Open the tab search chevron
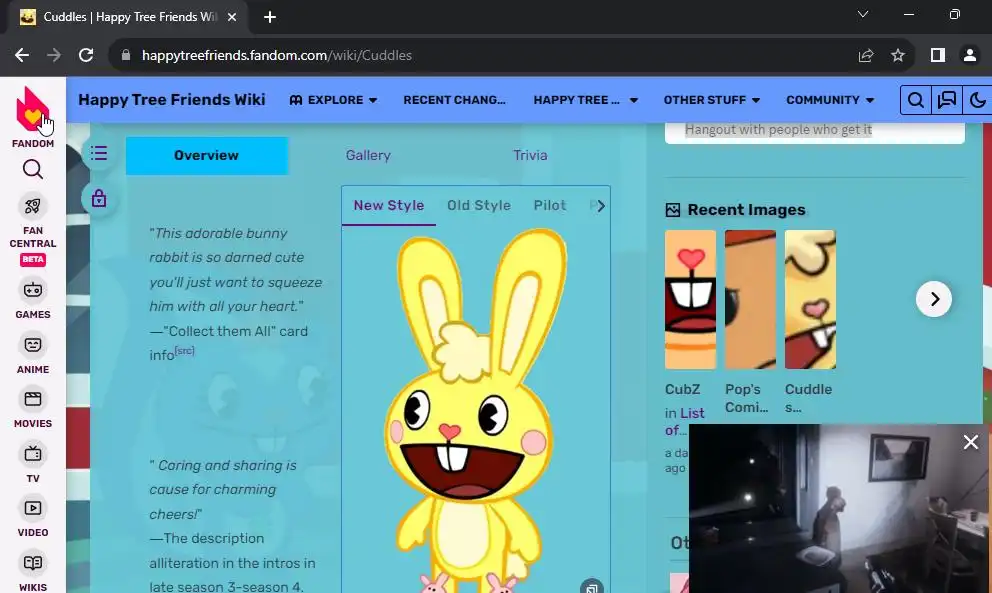 tap(863, 14)
